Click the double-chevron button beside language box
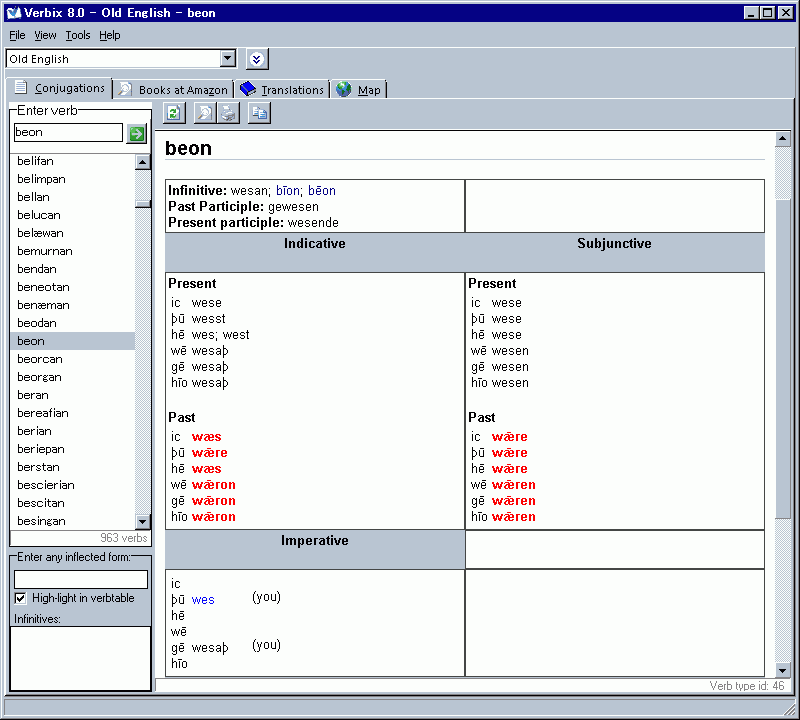The image size is (800, 720). click(x=257, y=60)
